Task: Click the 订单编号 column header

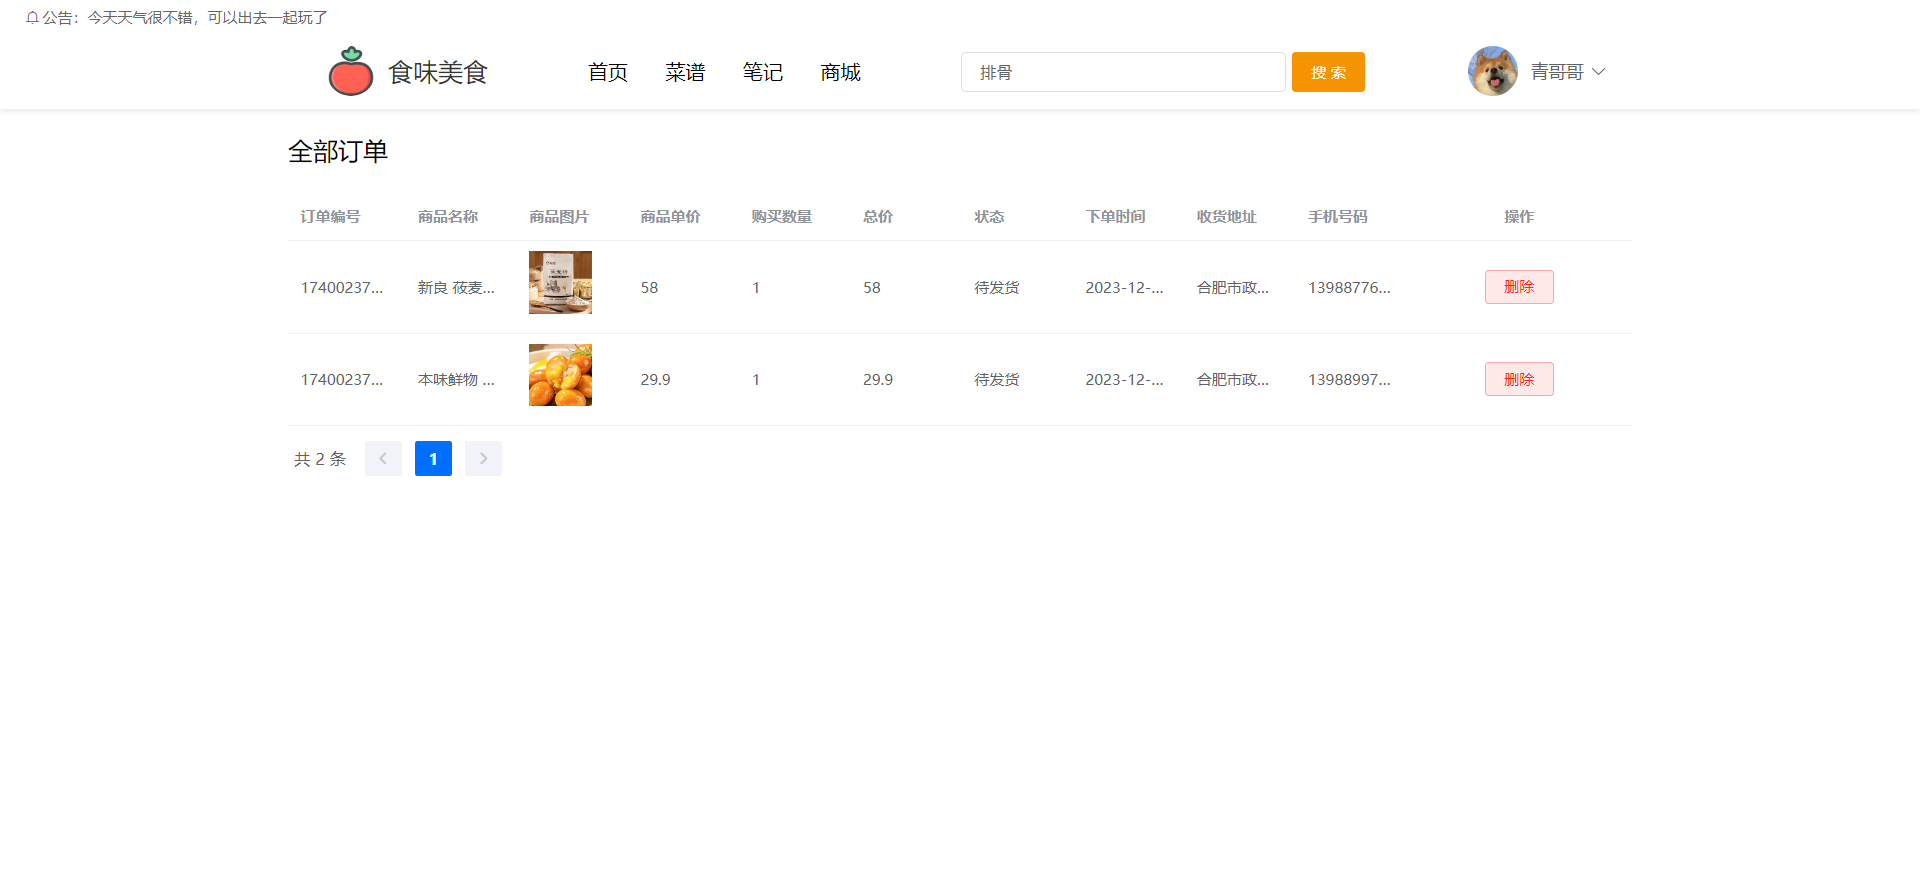Action: tap(331, 217)
